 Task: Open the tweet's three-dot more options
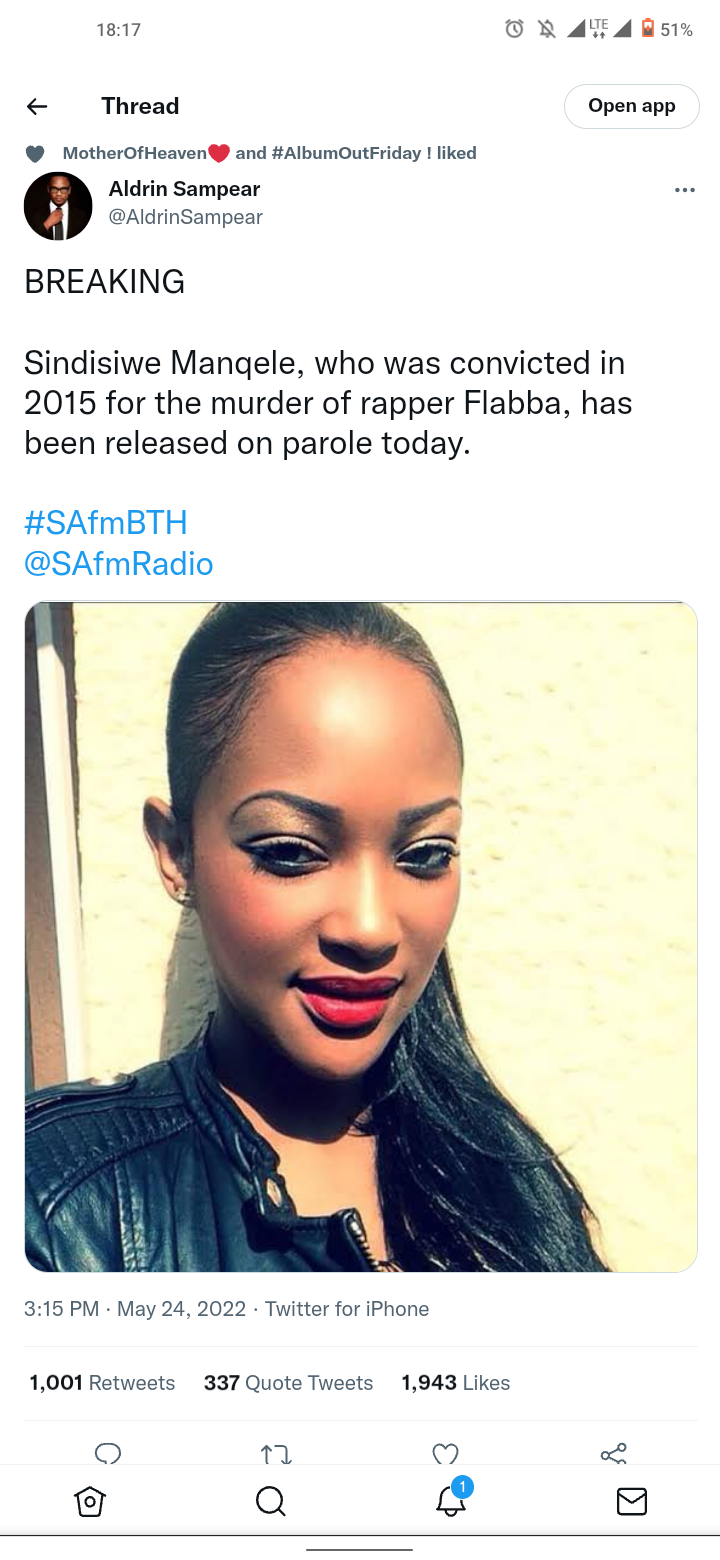[x=684, y=190]
